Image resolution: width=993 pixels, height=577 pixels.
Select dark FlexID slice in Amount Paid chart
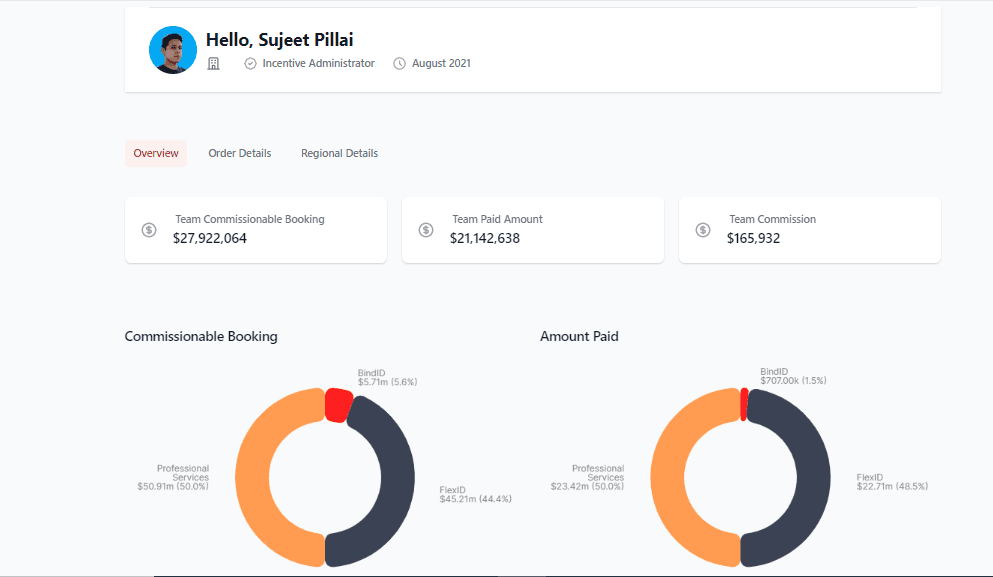pos(811,478)
